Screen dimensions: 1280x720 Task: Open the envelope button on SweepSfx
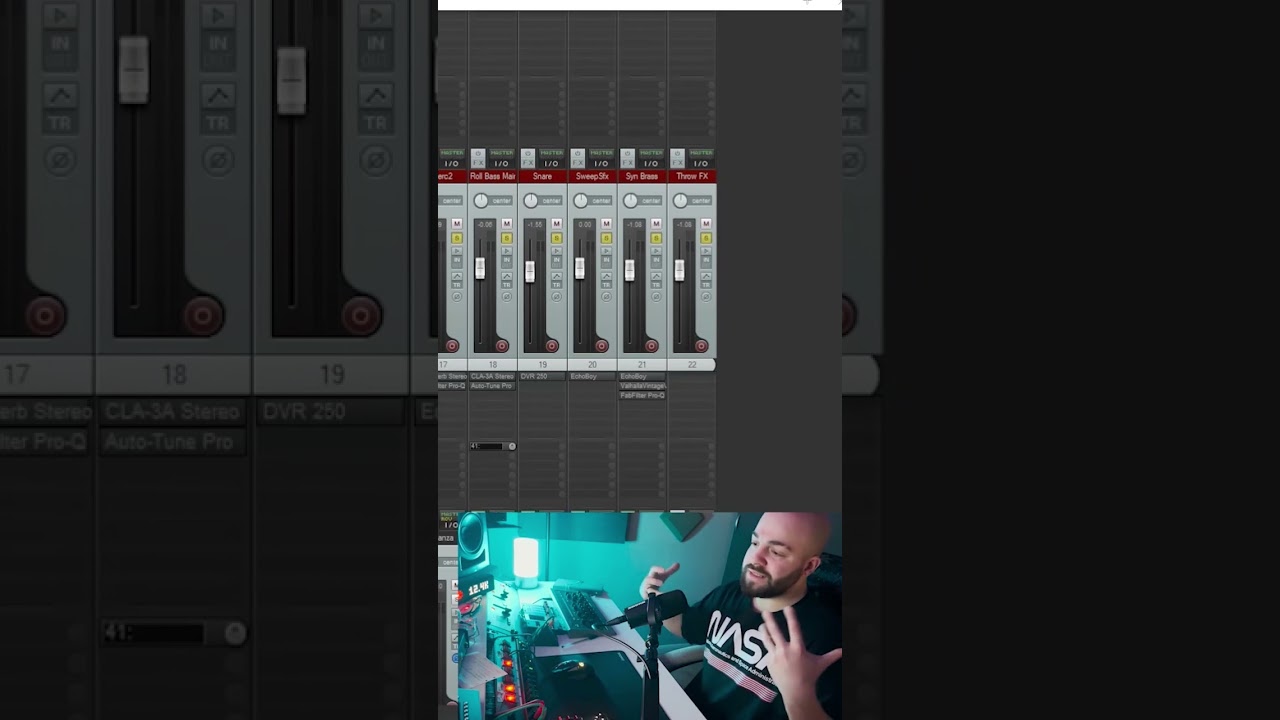tap(607, 275)
